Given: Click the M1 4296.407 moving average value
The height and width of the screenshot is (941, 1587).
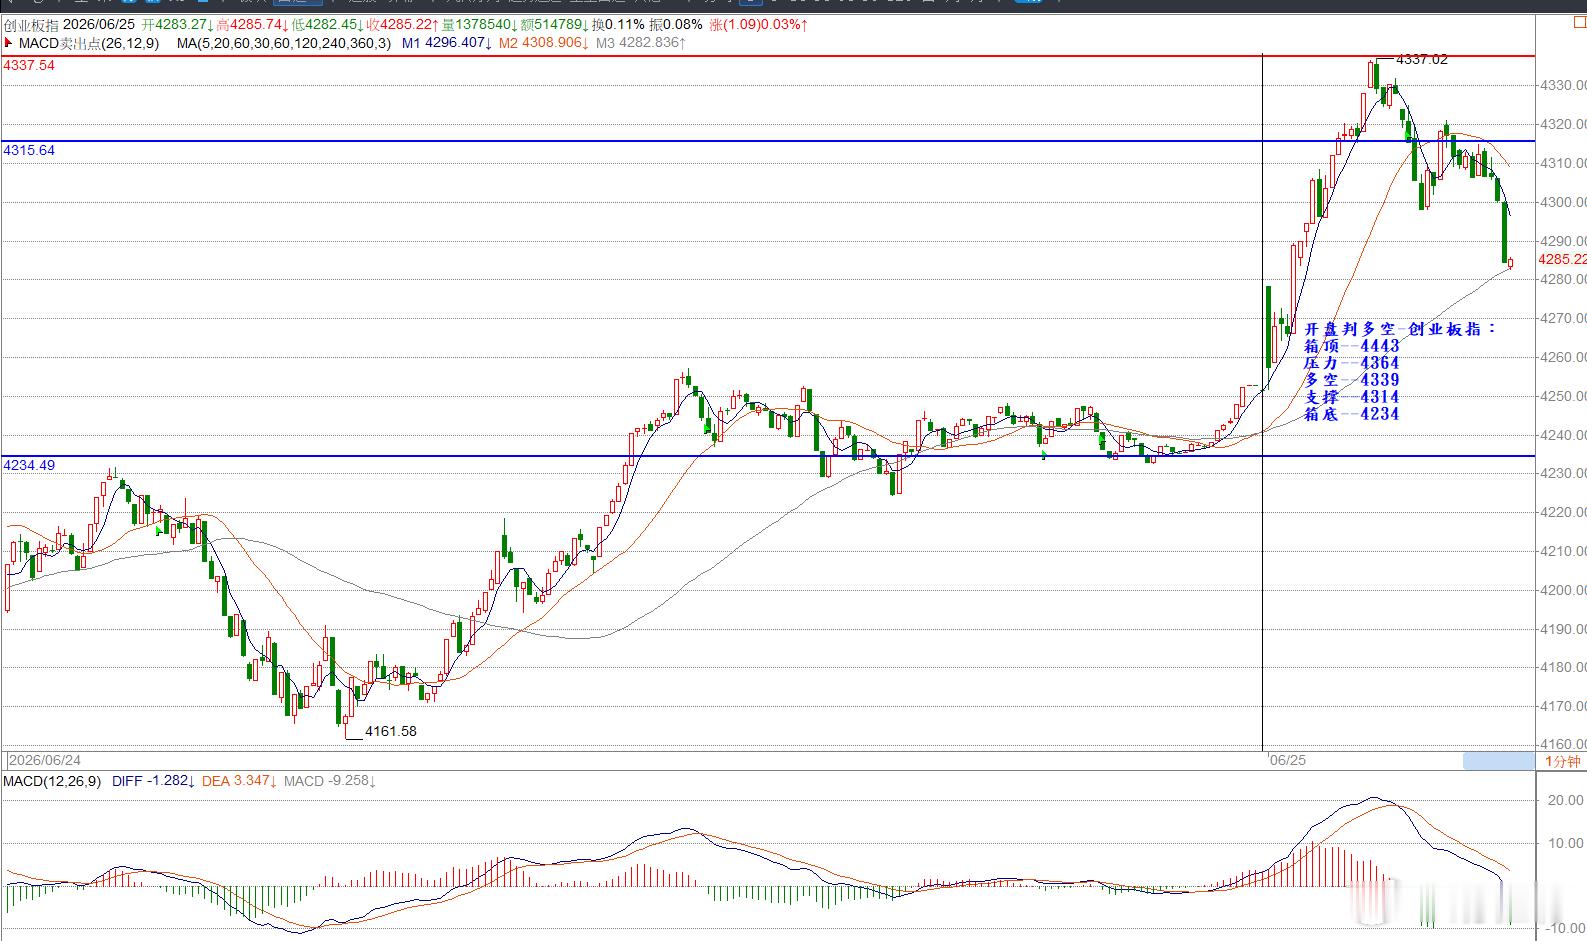Looking at the screenshot, I should 447,43.
